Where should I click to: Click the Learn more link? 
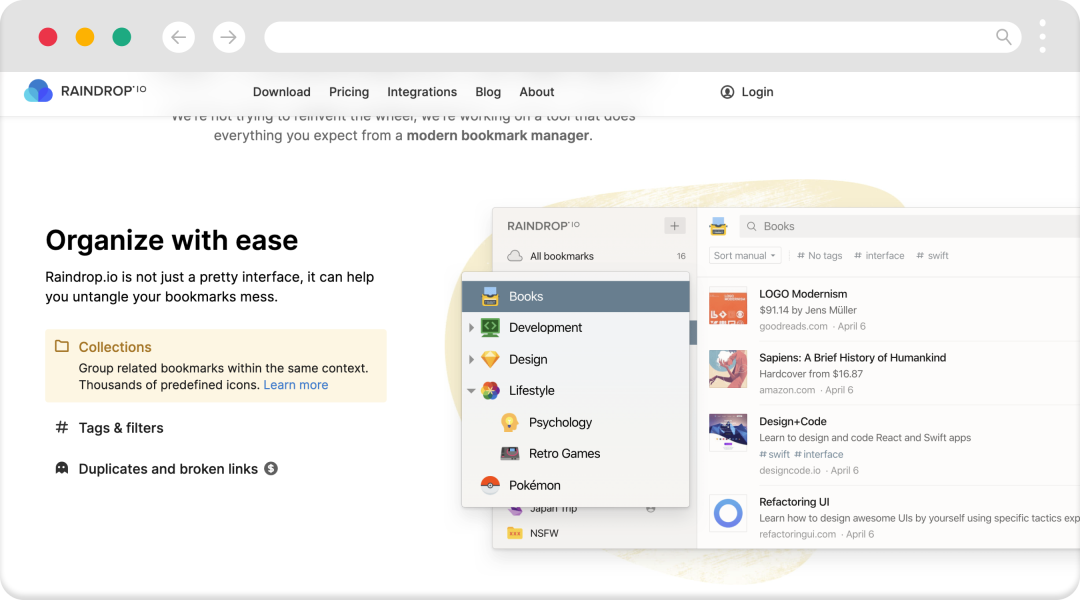pyautogui.click(x=295, y=385)
